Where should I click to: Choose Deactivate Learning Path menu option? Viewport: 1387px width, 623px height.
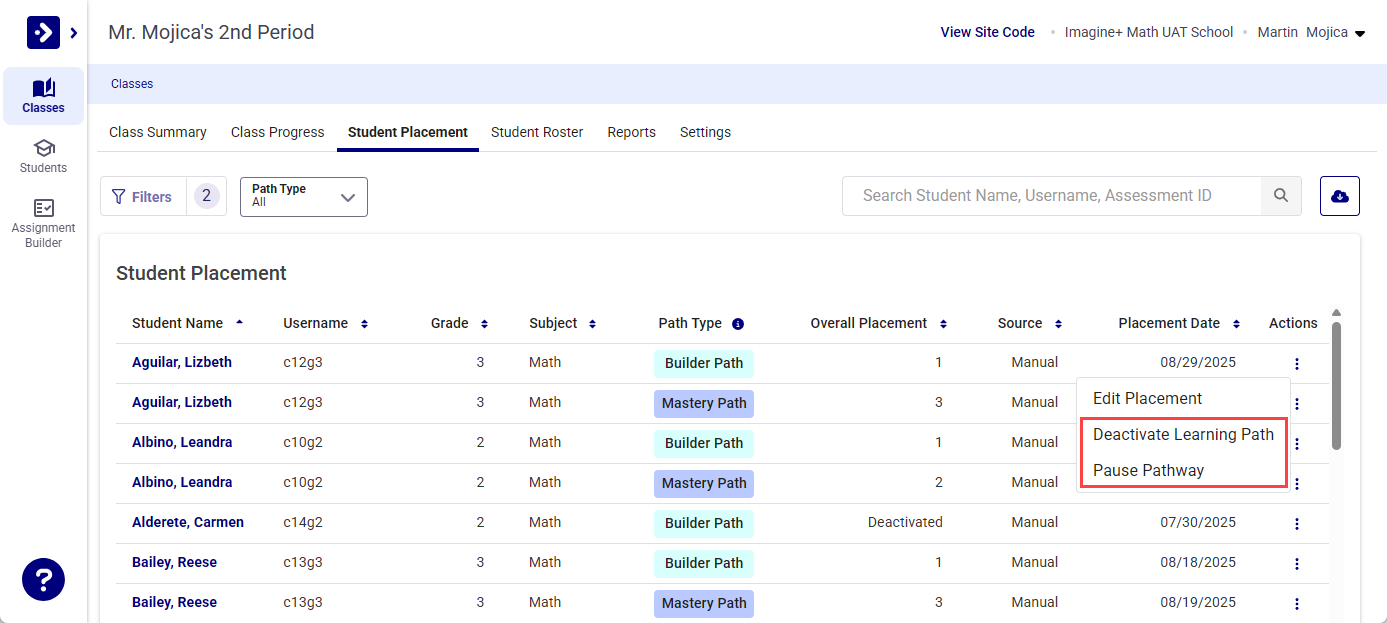(1183, 434)
